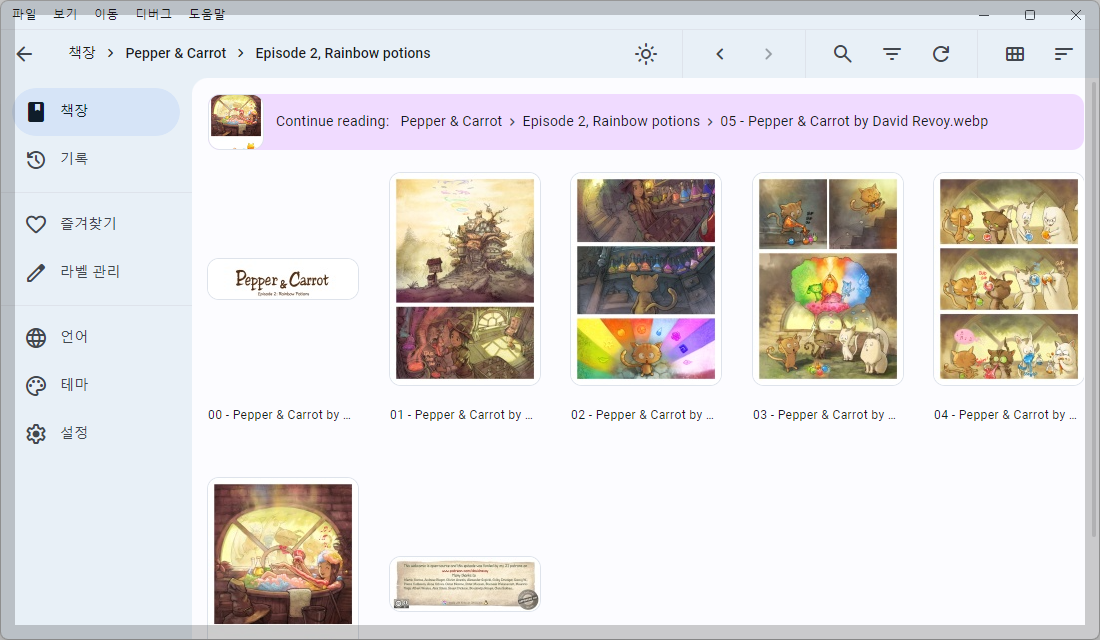Image resolution: width=1100 pixels, height=640 pixels.
Task: Click the bookshelf icon beside 책장
Action: point(36,111)
